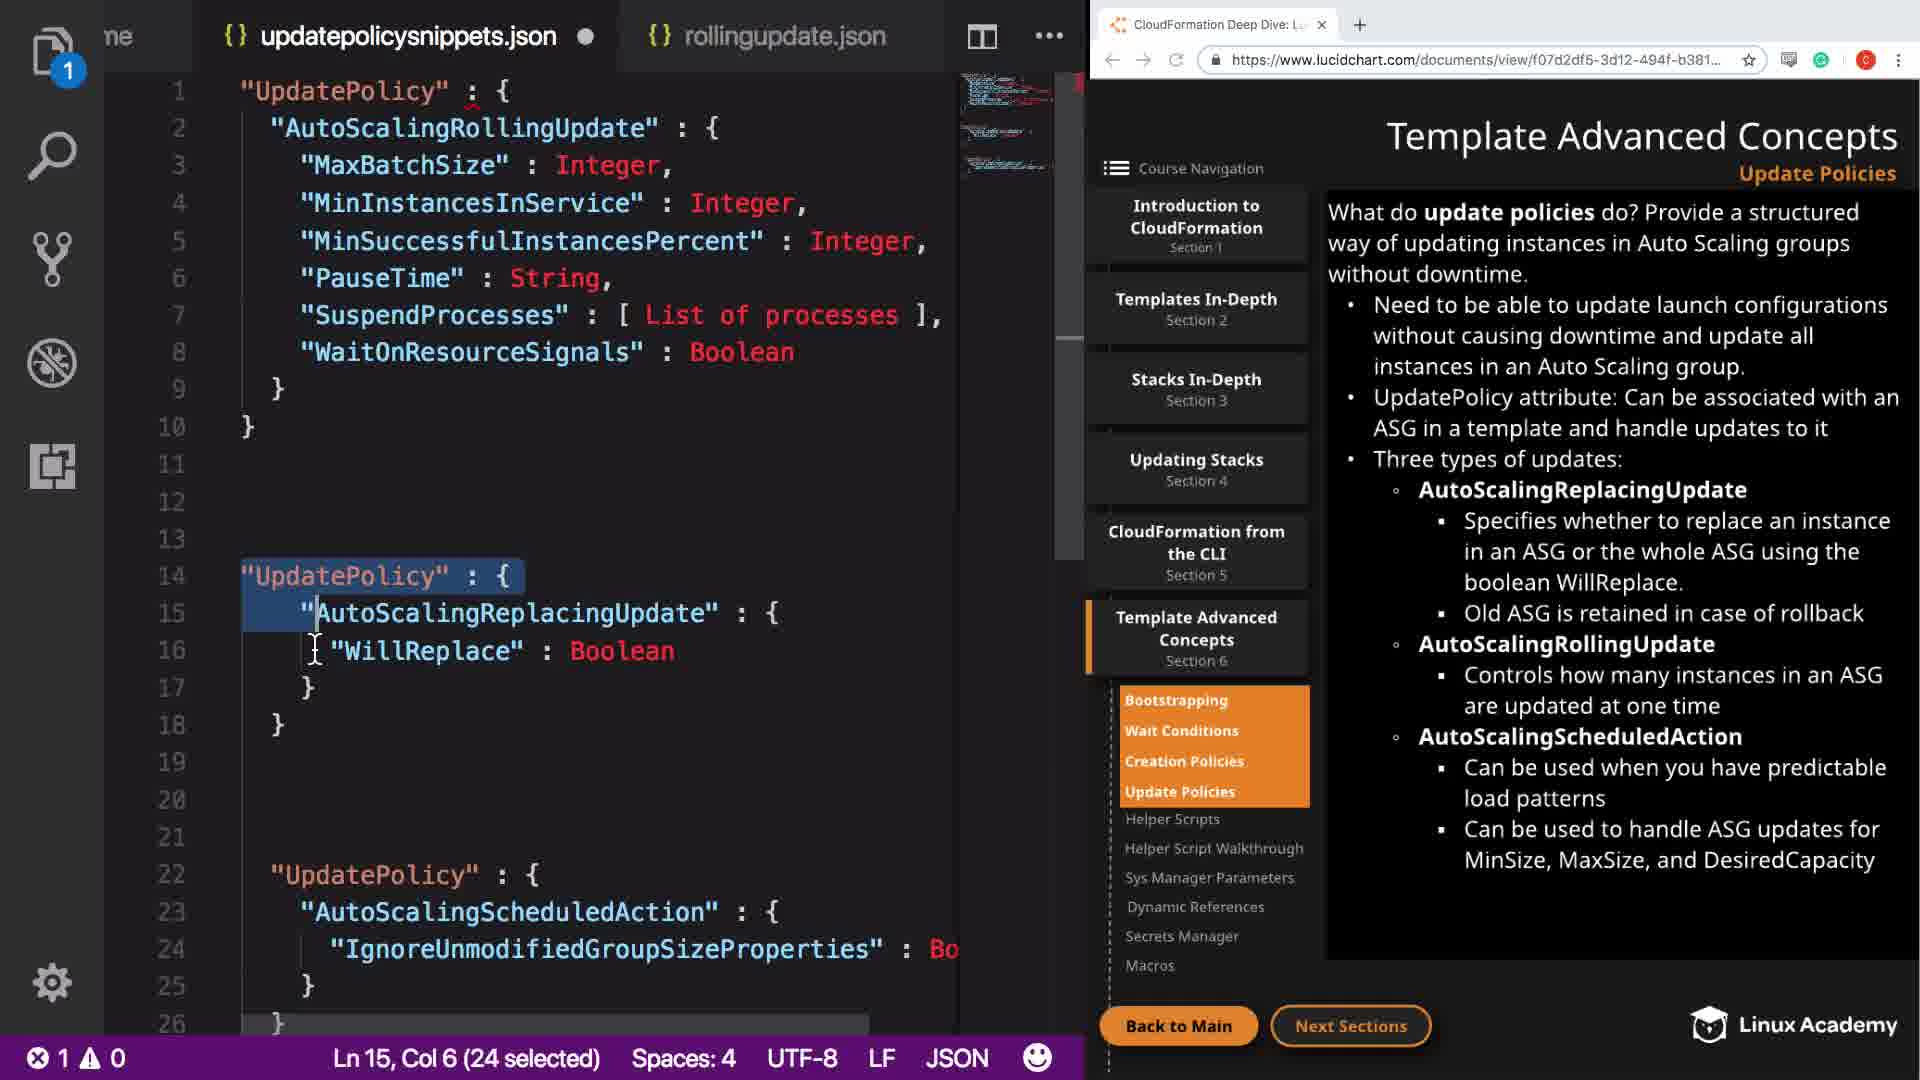The image size is (1920, 1080).
Task: Open the Manage gear icon
Action: click(x=52, y=983)
